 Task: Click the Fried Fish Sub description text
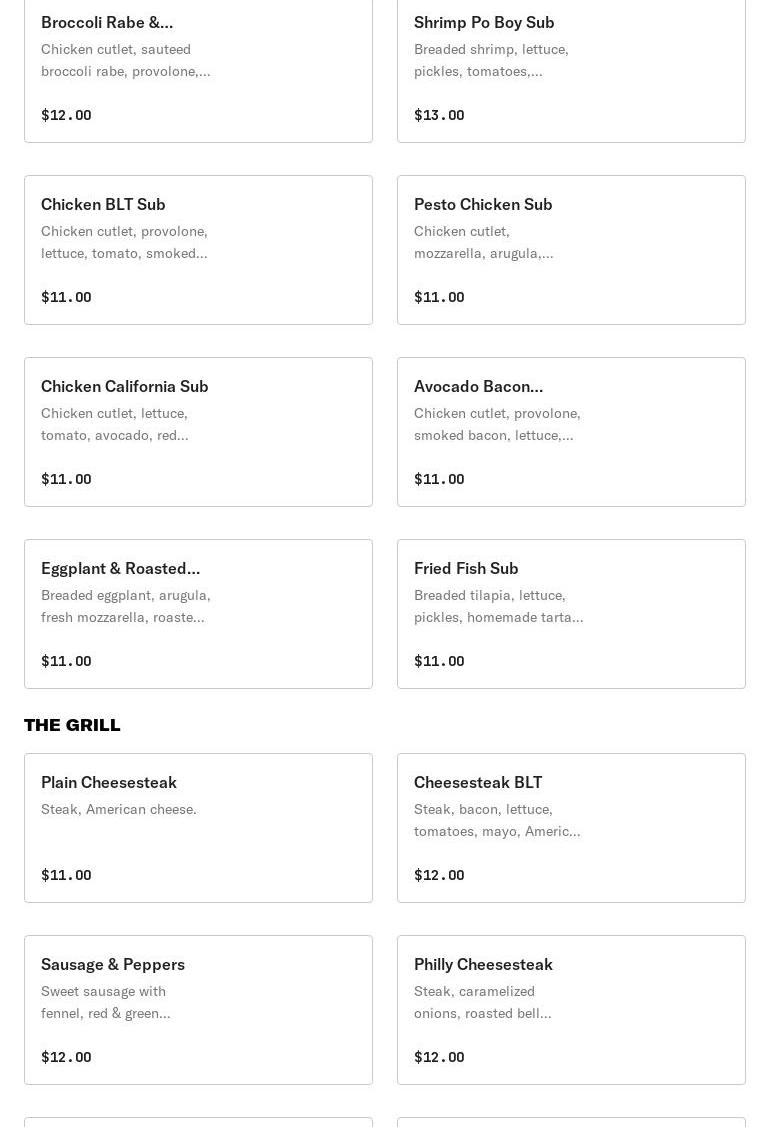click(498, 606)
